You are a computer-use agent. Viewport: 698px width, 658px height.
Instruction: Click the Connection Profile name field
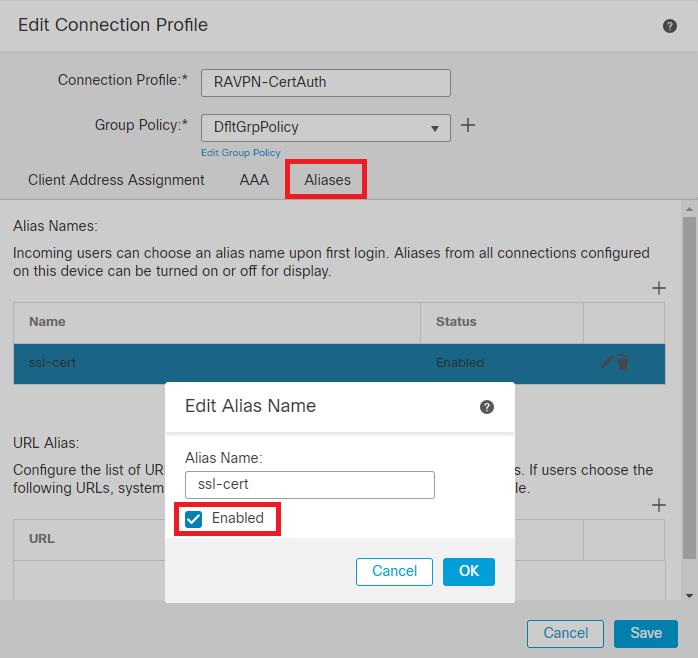(x=326, y=82)
